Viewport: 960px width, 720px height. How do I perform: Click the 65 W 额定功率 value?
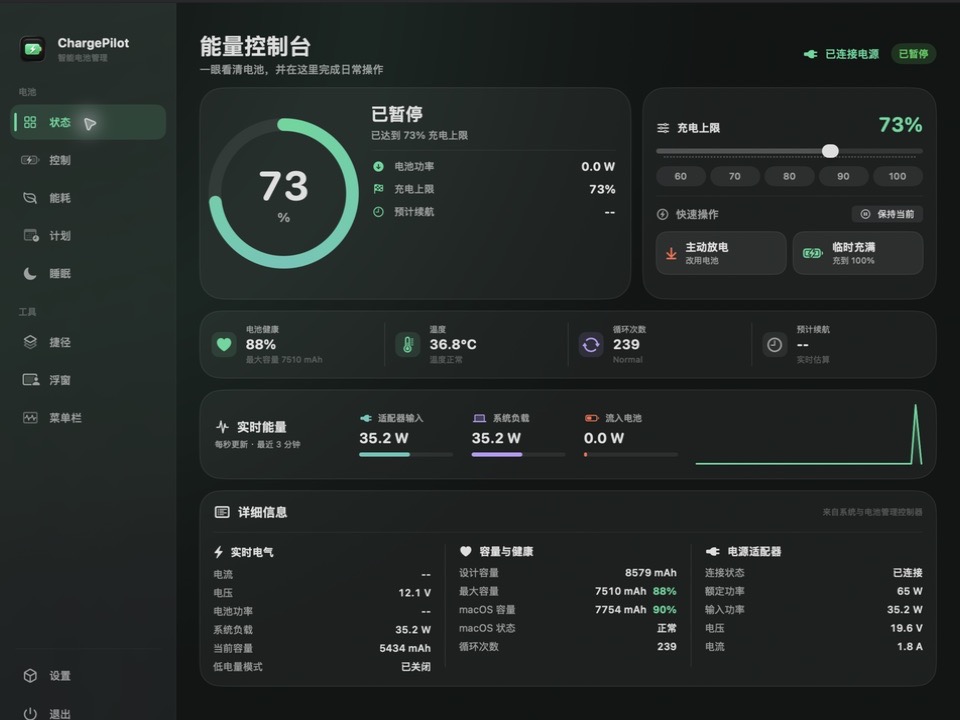tap(910, 591)
